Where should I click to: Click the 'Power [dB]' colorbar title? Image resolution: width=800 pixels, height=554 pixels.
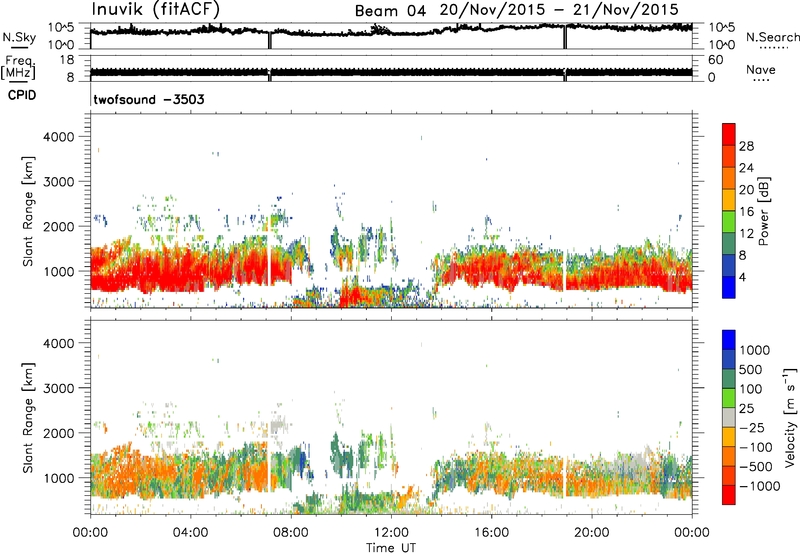(763, 211)
